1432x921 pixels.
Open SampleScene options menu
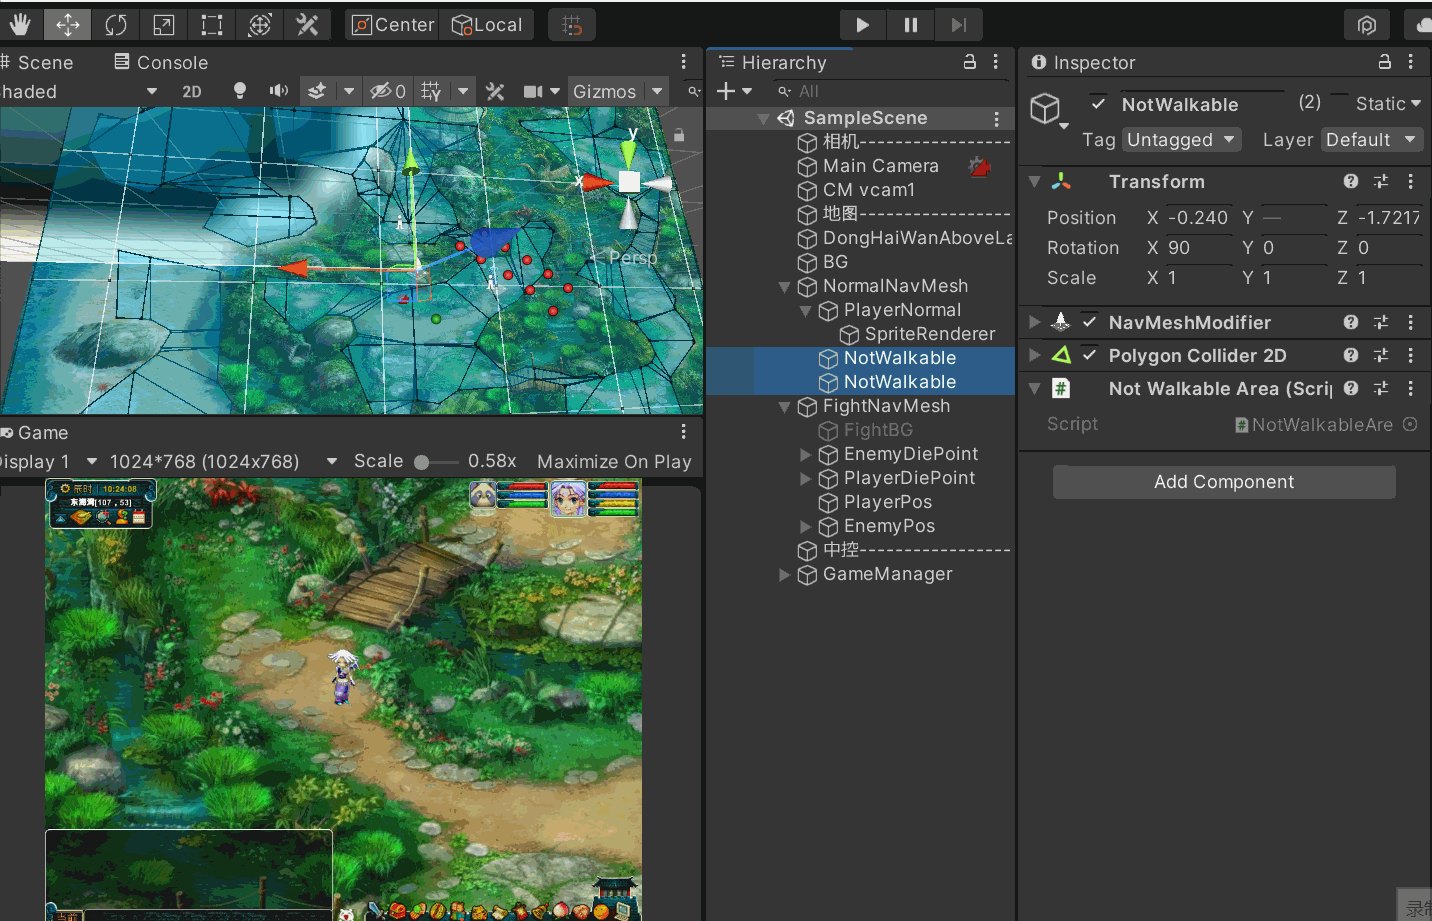click(x=997, y=118)
